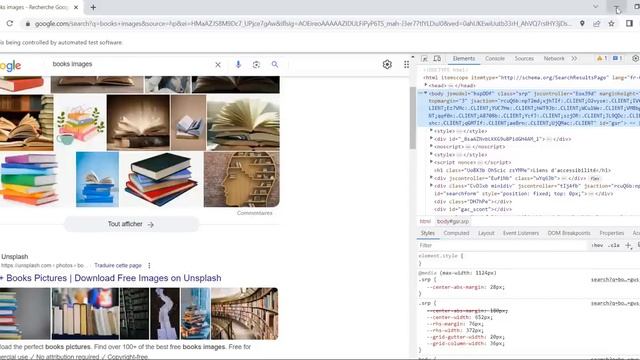
Task: Select the h1 'Liens d'accessibilité' DOM line
Action: pos(522,170)
